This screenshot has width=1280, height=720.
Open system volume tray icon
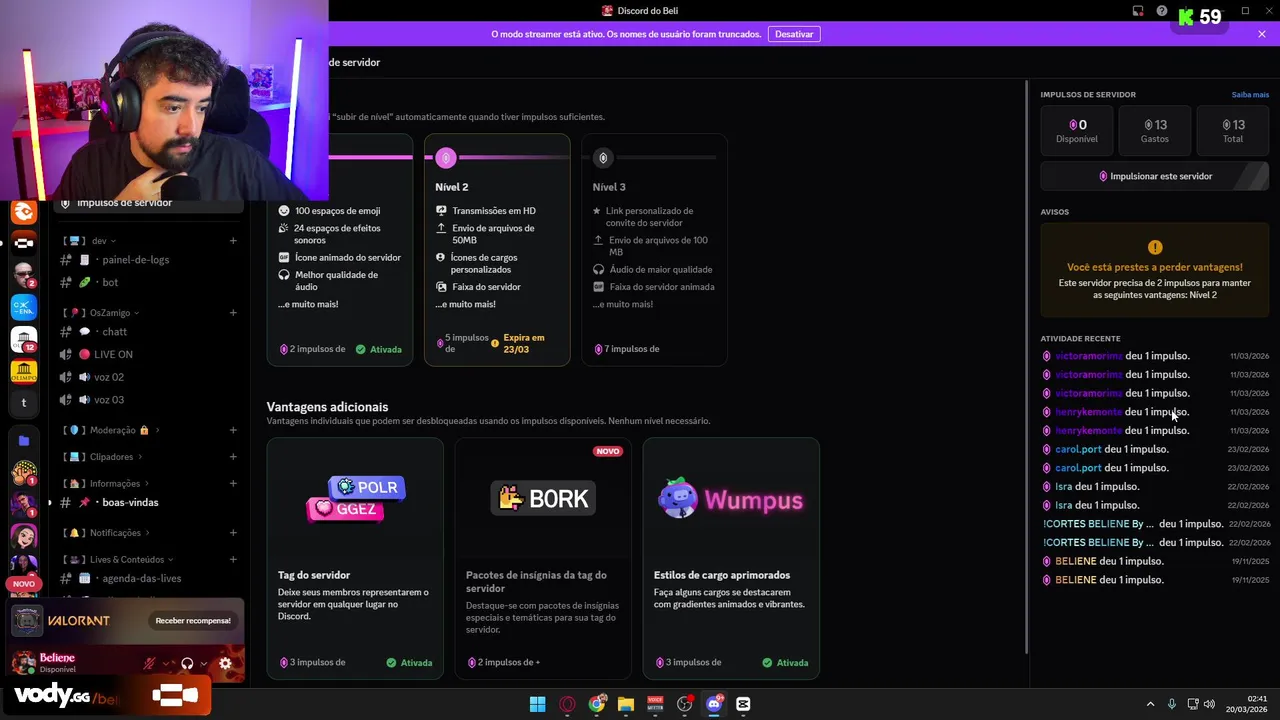click(1209, 704)
